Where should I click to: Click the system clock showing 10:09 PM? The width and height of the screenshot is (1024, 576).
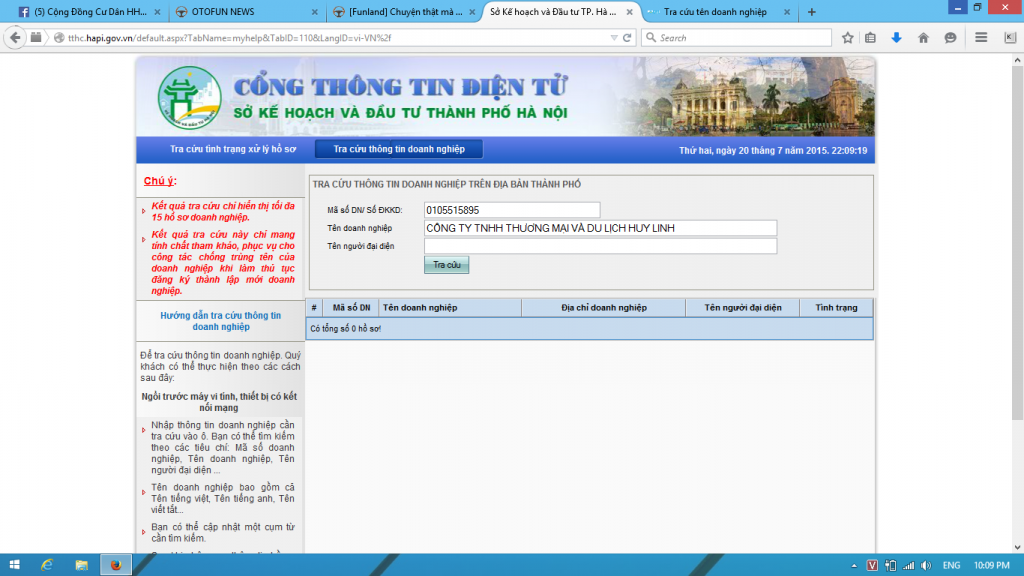coord(991,566)
